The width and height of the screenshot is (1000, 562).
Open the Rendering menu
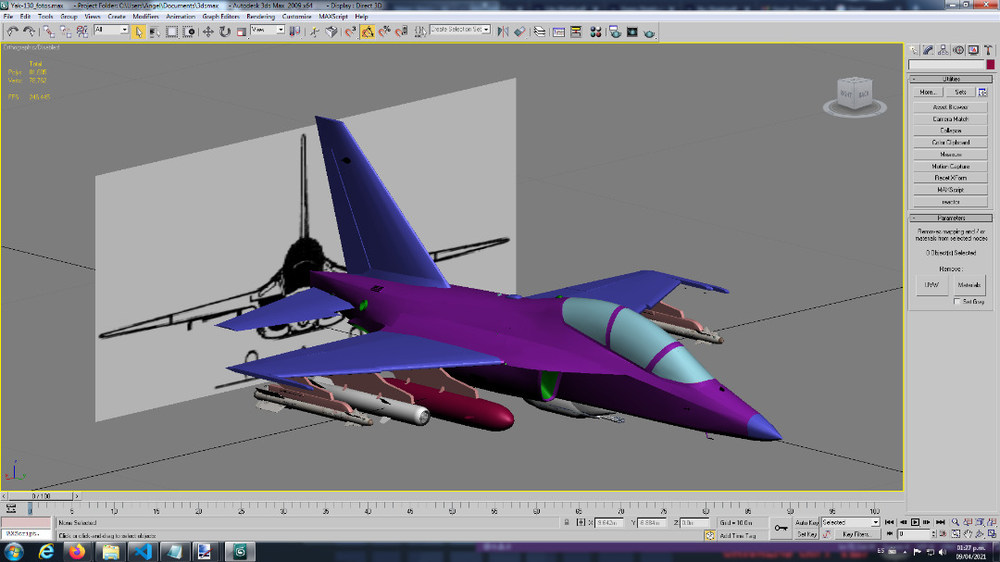(260, 17)
